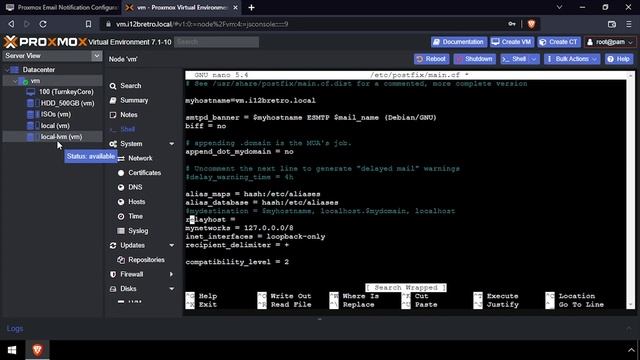The width and height of the screenshot is (640, 360).
Task: Open the Disks menu item
Action: tap(128, 289)
